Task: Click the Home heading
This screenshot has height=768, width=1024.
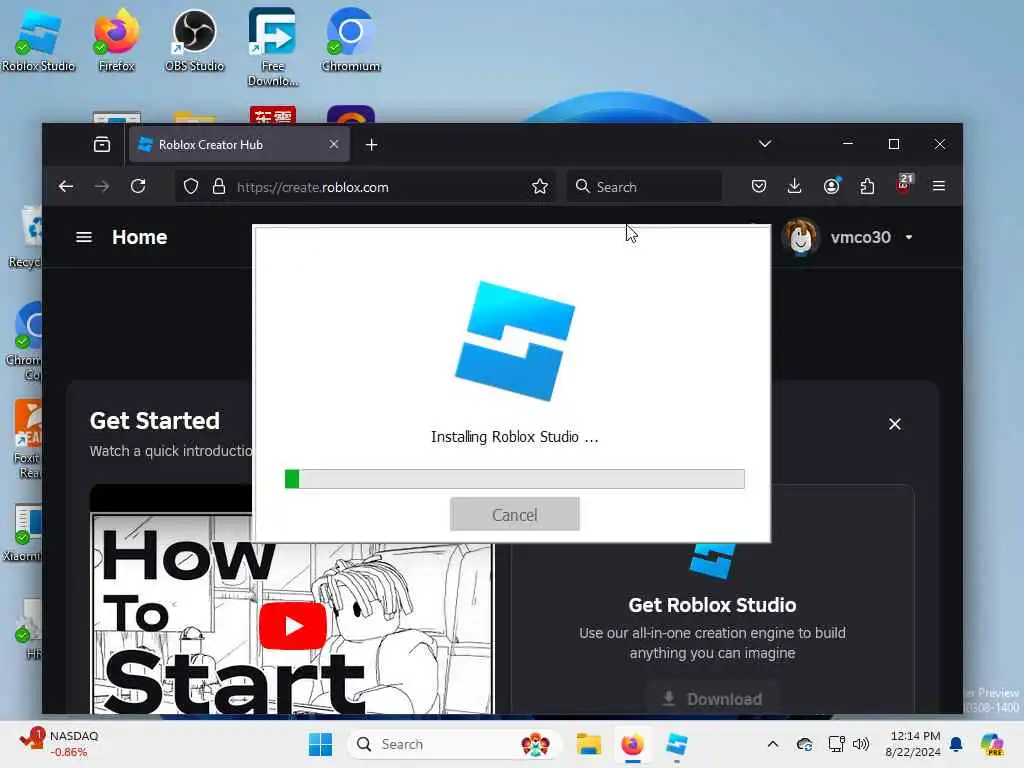Action: pos(139,237)
